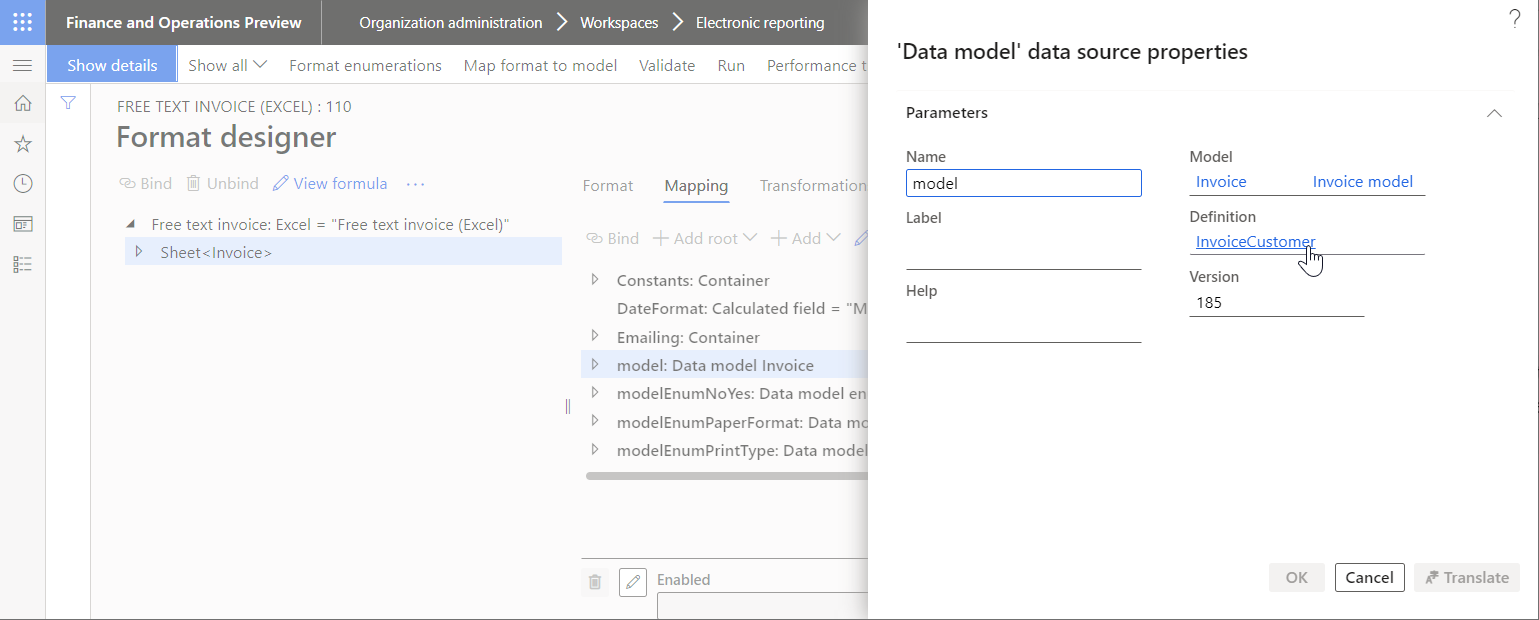Open the Home icon in the sidebar

[x=21, y=103]
